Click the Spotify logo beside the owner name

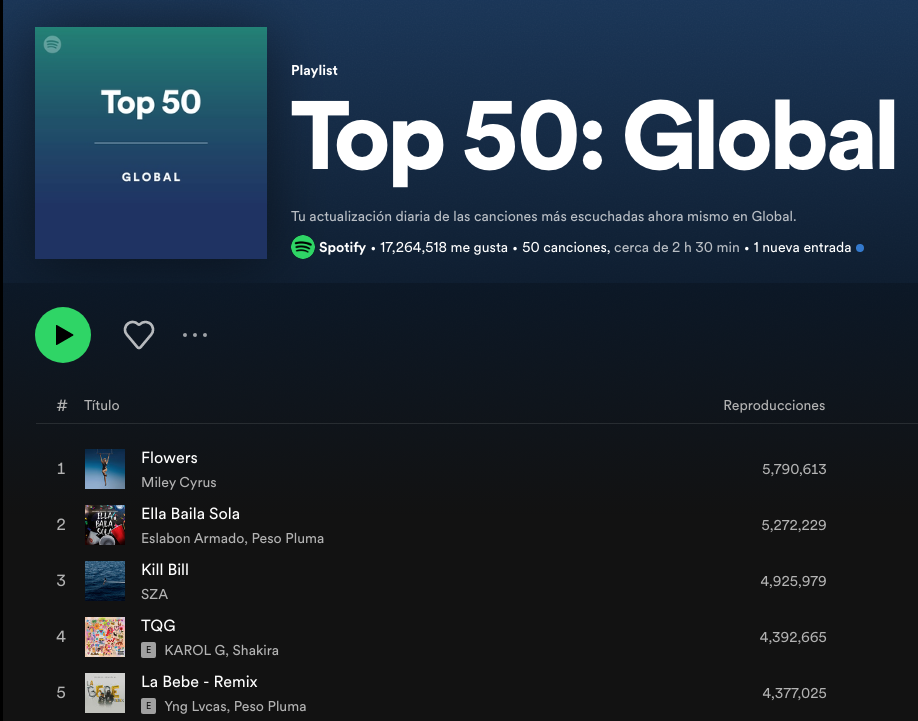pos(302,247)
